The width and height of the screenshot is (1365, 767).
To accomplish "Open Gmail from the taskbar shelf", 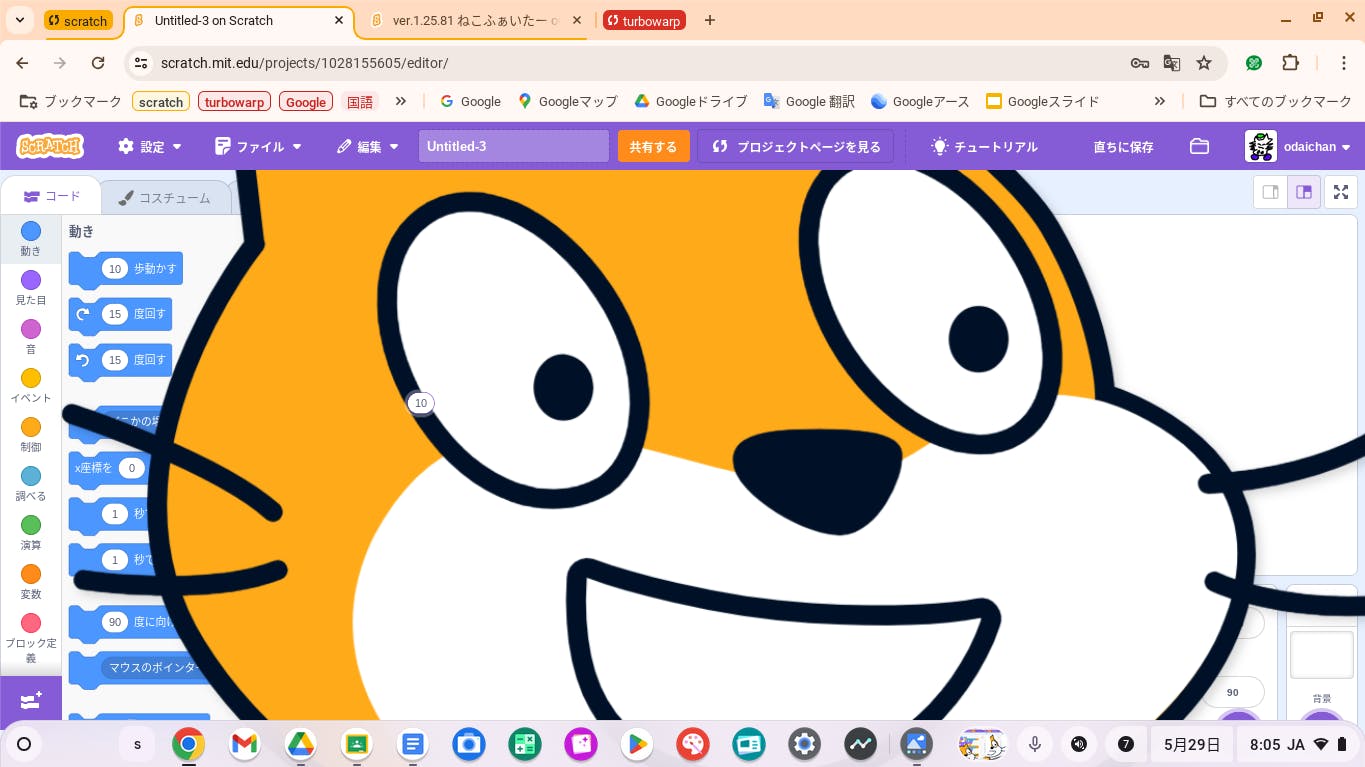I will click(x=244, y=744).
